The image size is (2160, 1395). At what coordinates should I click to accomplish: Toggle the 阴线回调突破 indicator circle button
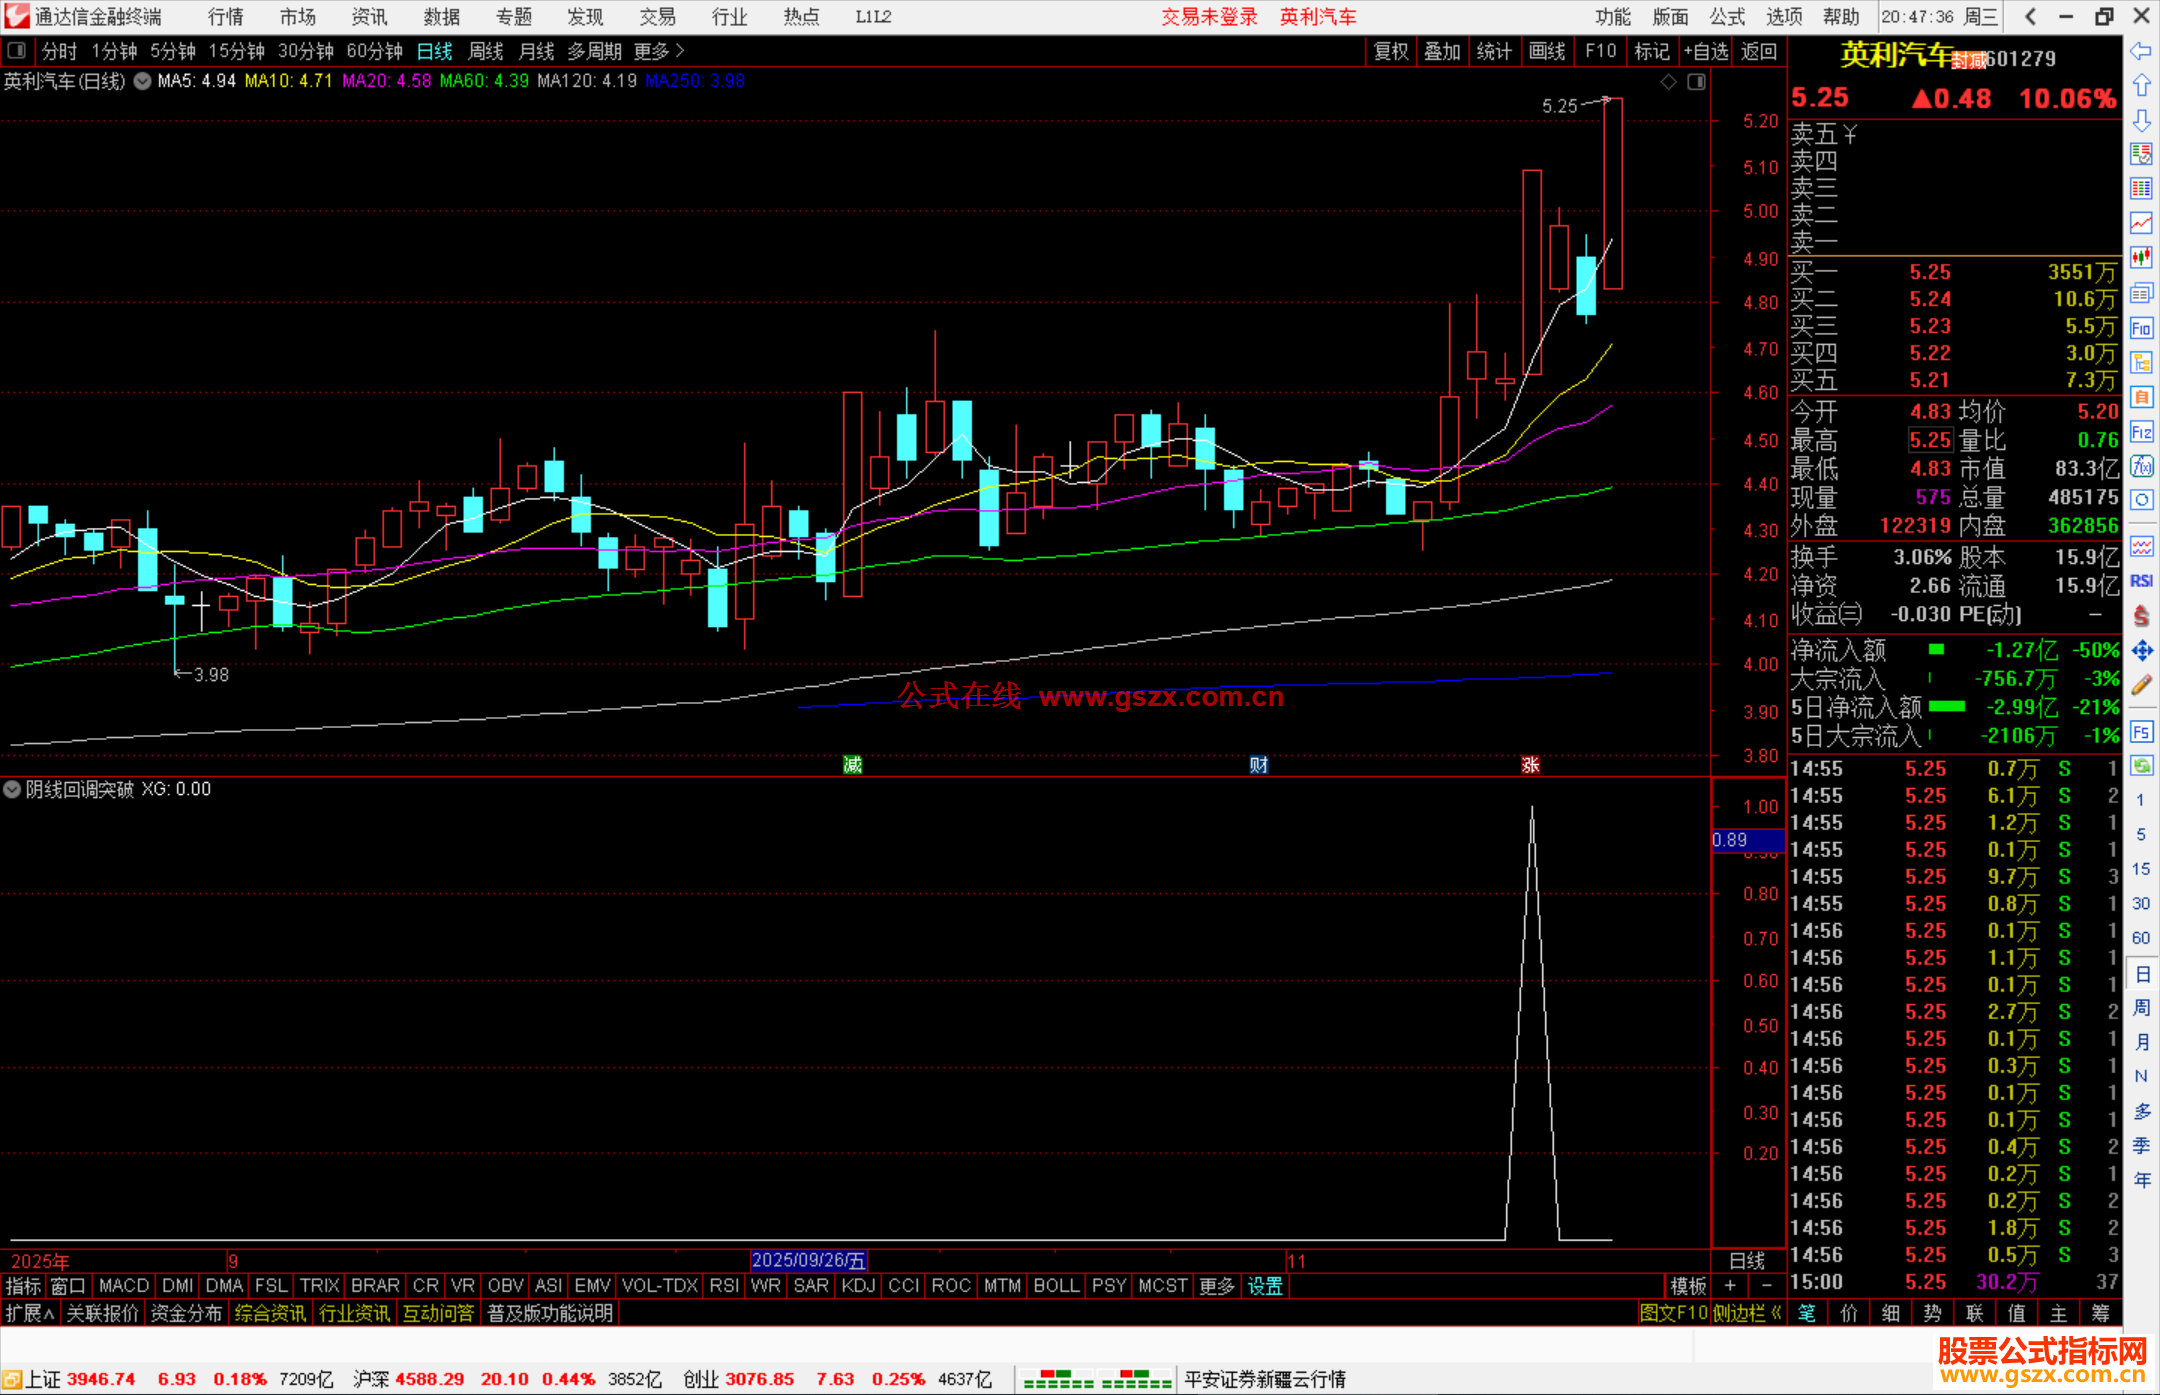click(12, 789)
